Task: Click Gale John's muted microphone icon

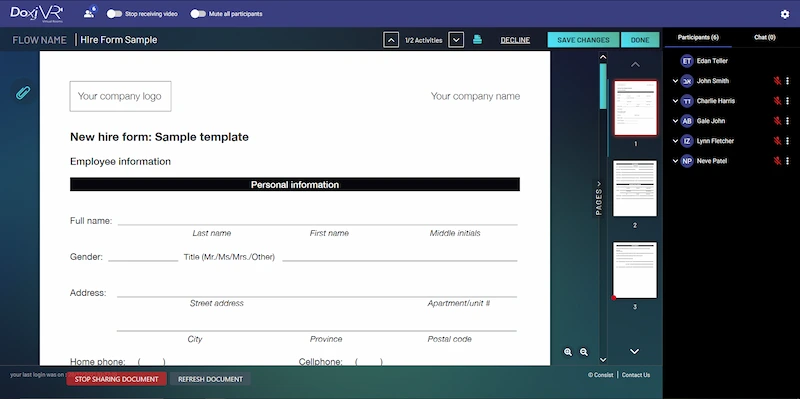Action: (777, 121)
